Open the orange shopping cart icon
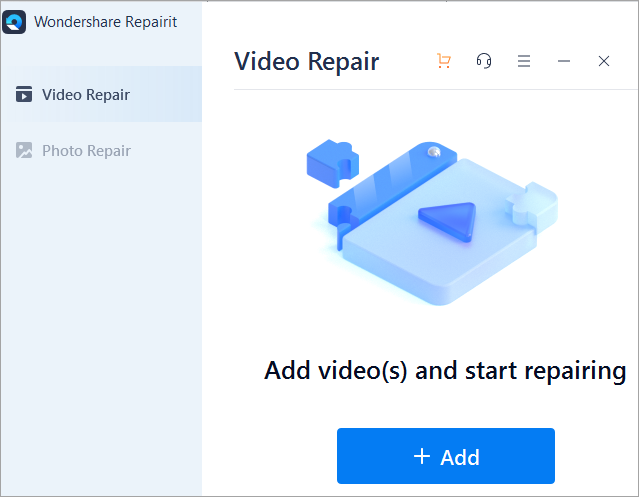Screen dimensions: 639x497 click(x=444, y=61)
